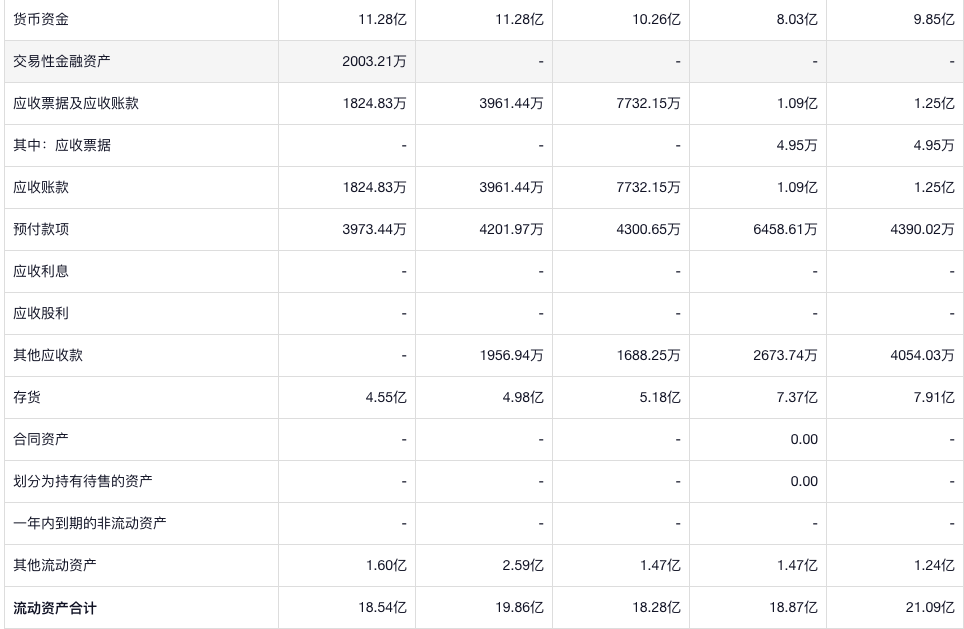
Task: Click the 货币资金 row label
Action: coord(41,19)
